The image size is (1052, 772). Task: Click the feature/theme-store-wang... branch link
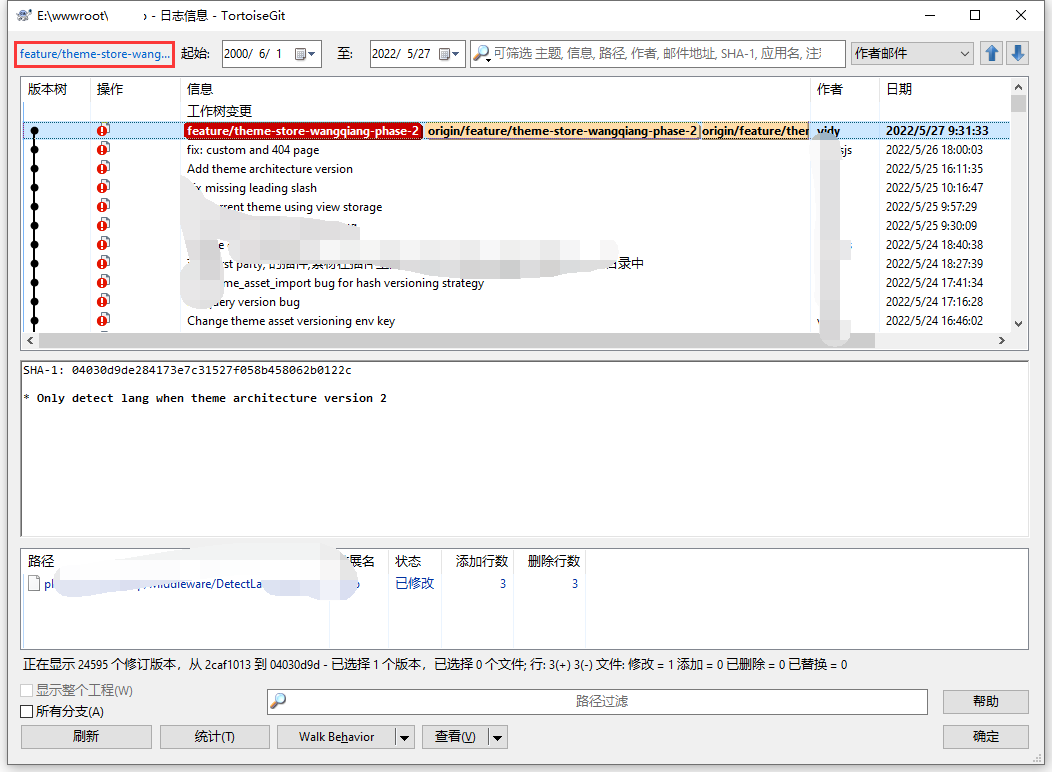tap(95, 54)
